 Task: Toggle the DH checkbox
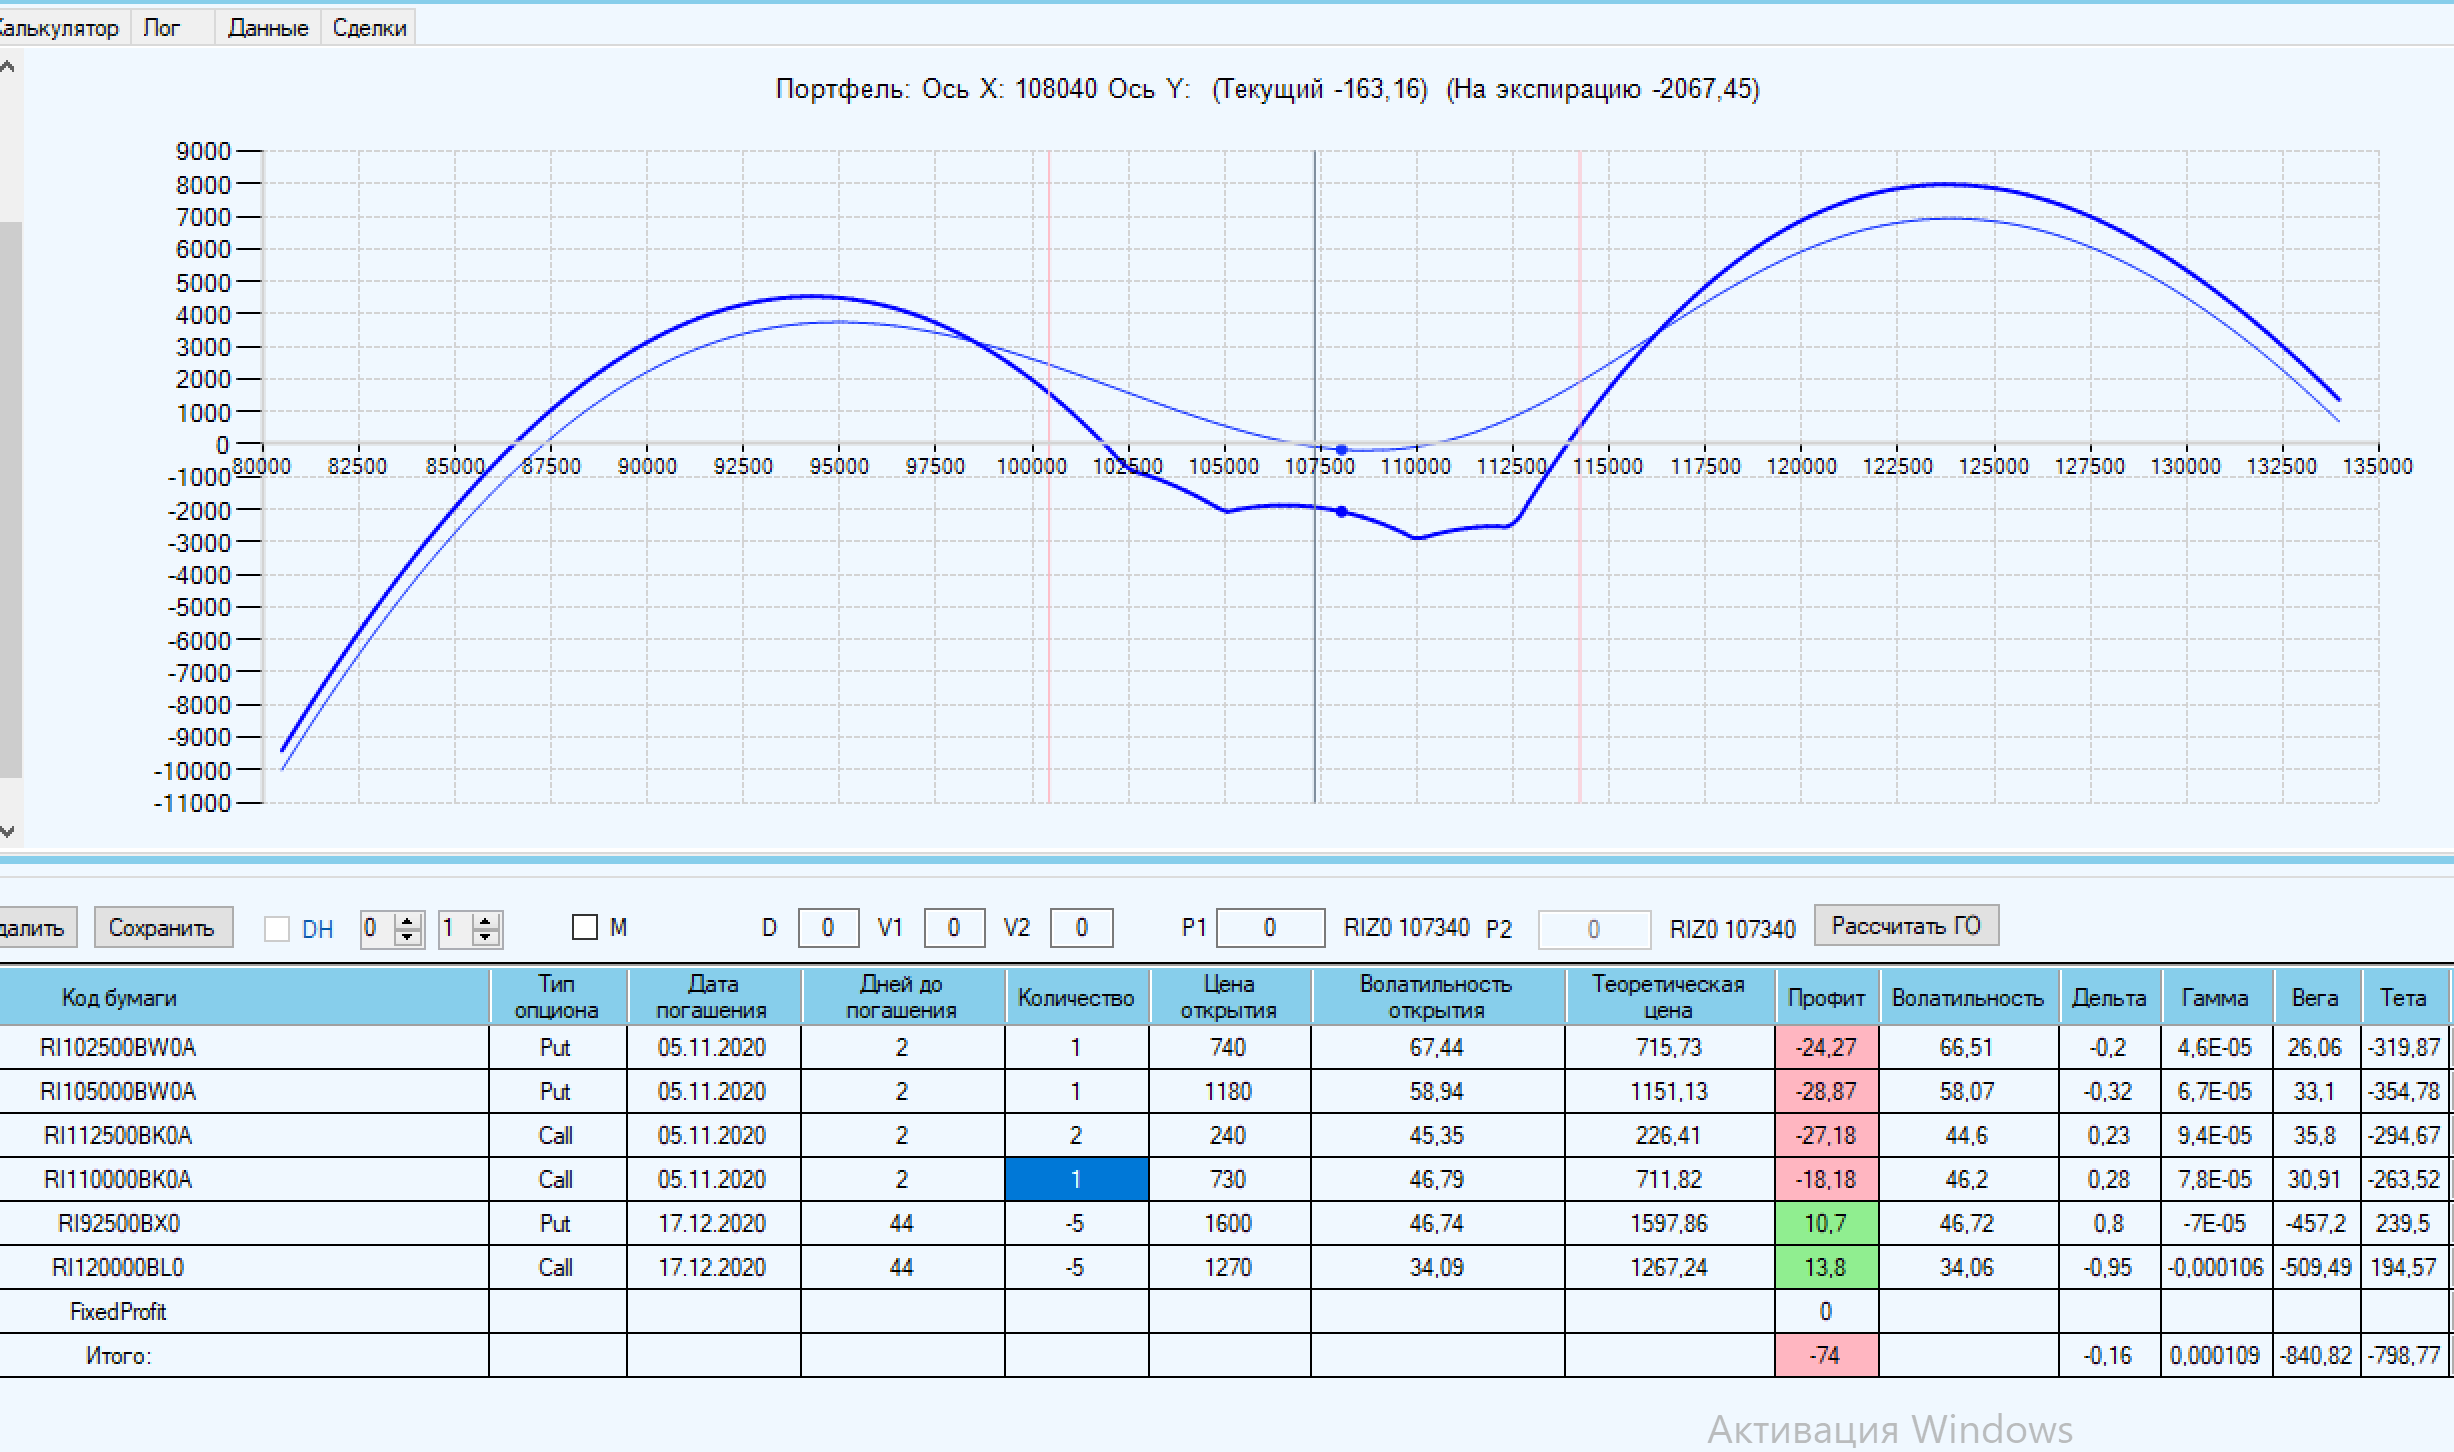277,929
